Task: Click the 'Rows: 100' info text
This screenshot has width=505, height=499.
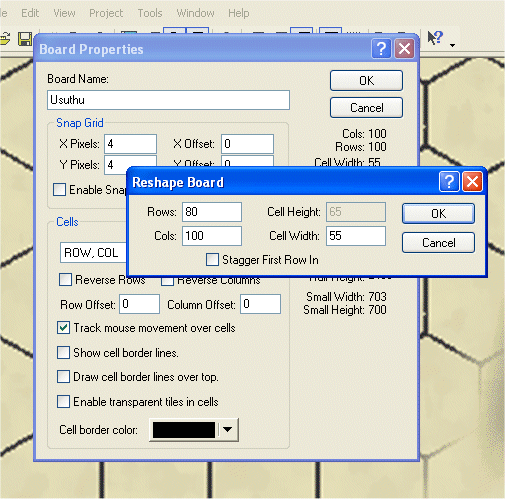Action: [x=361, y=147]
